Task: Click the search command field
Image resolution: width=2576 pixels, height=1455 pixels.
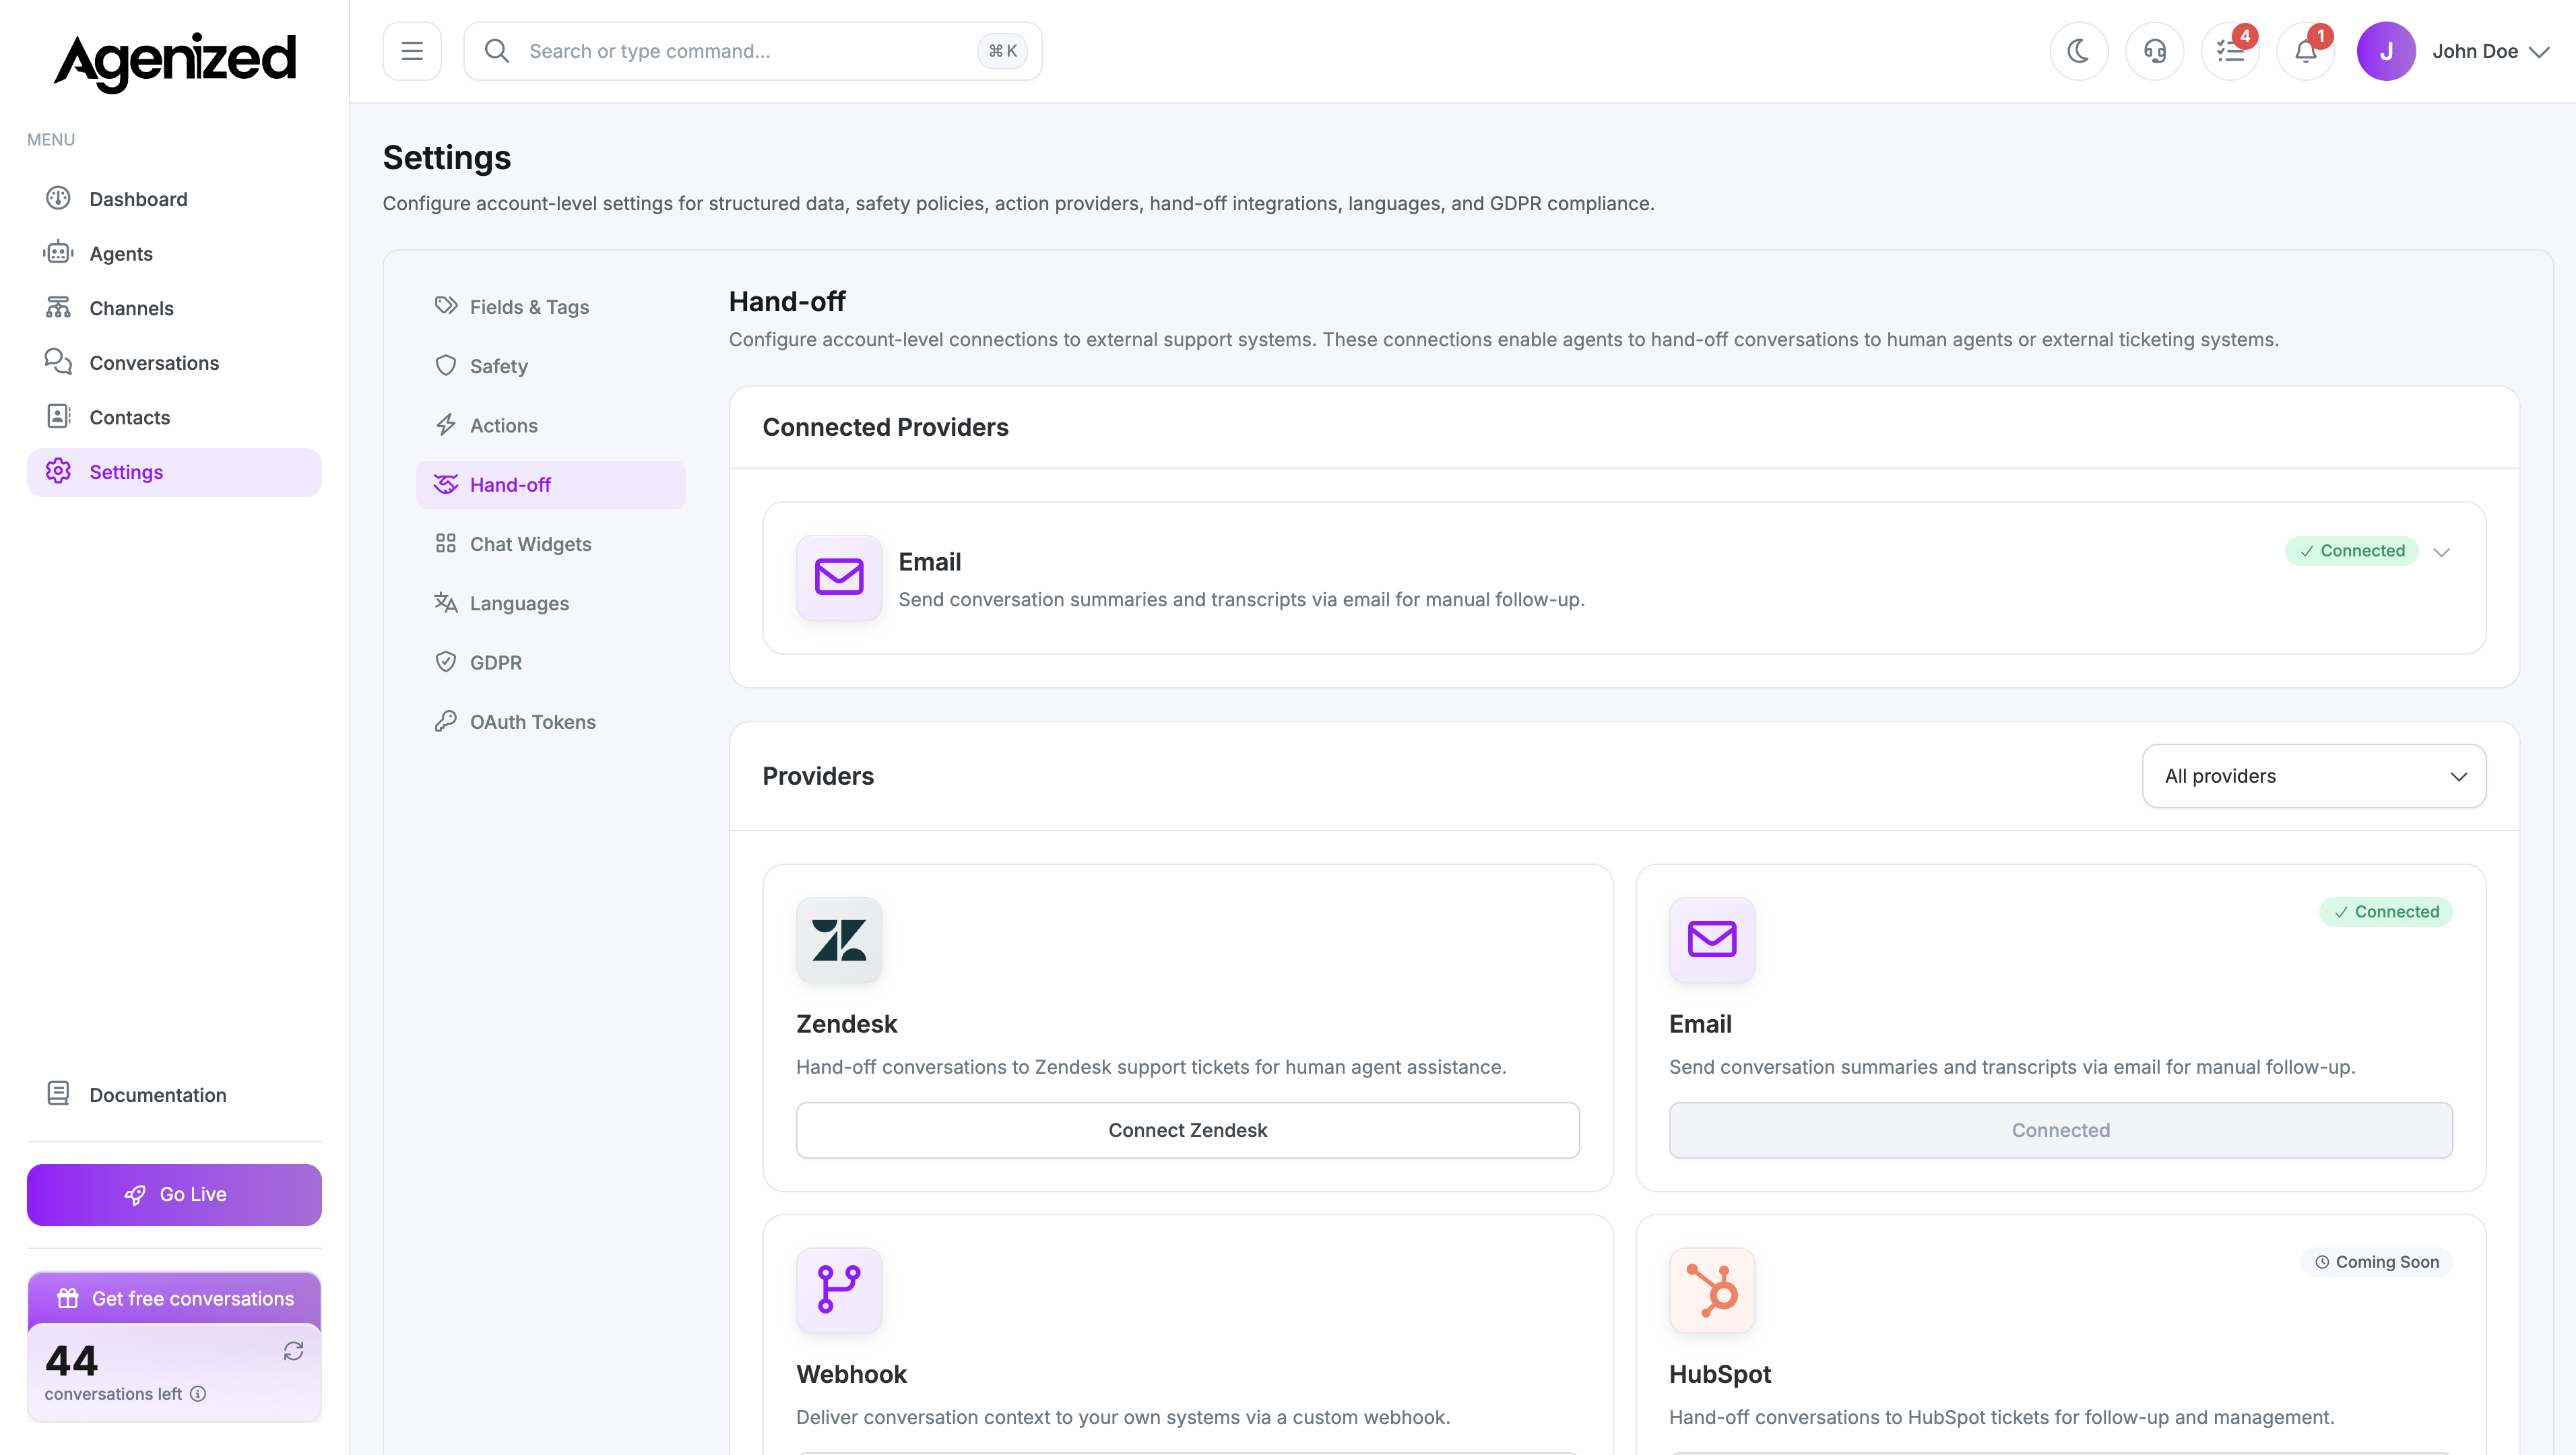Action: (x=750, y=50)
